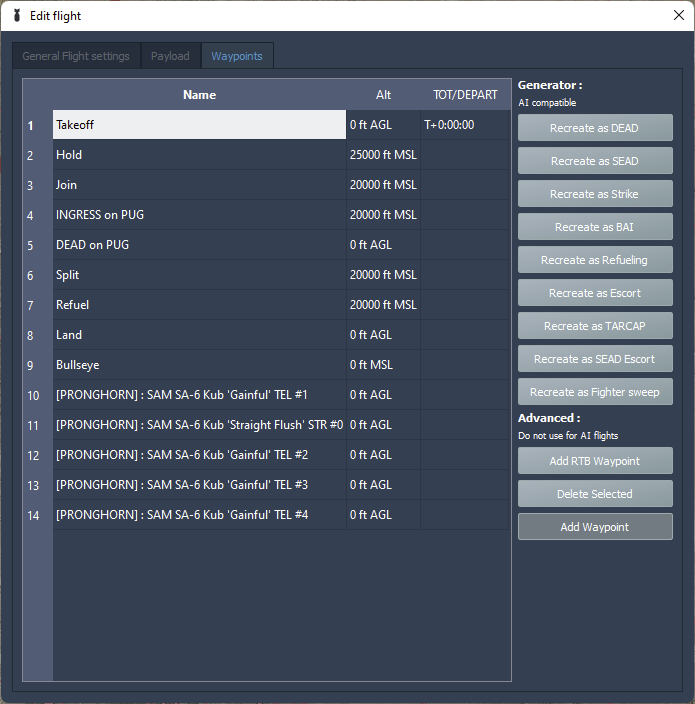
Task: Select the Waypoints tab
Action: [x=237, y=56]
